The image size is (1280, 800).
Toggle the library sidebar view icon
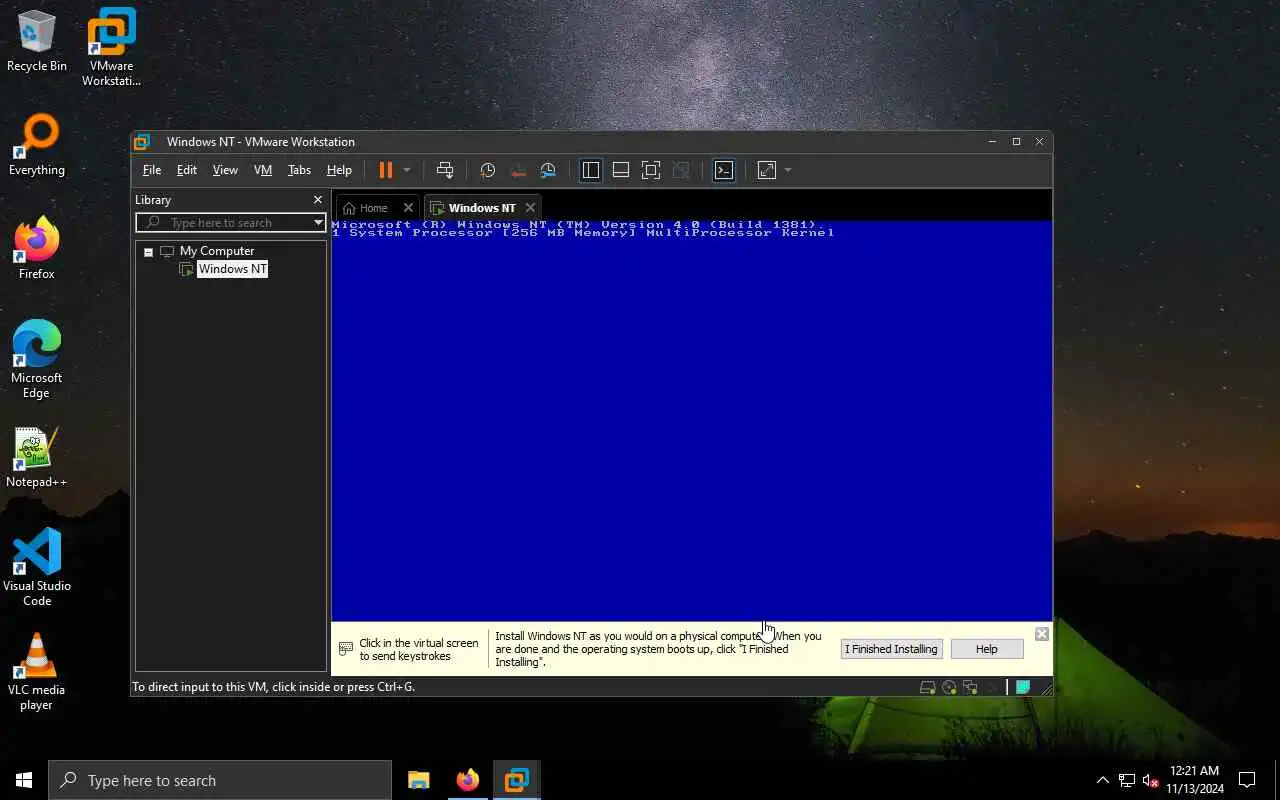click(591, 170)
